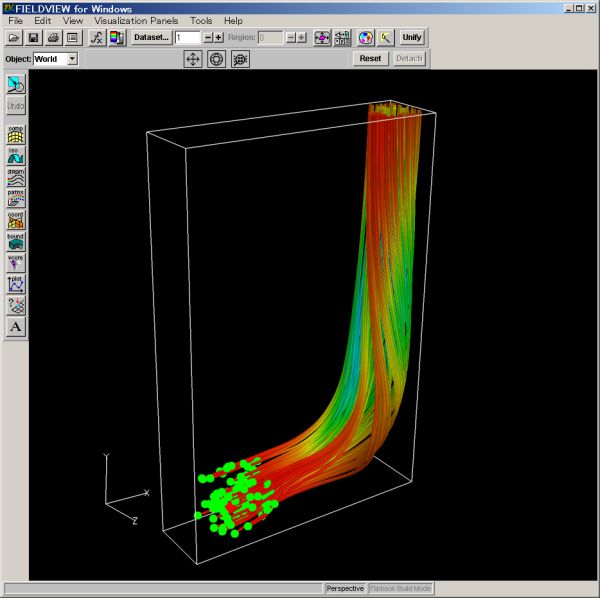Select the Annotation text tool
The height and width of the screenshot is (598, 600).
coord(16,326)
